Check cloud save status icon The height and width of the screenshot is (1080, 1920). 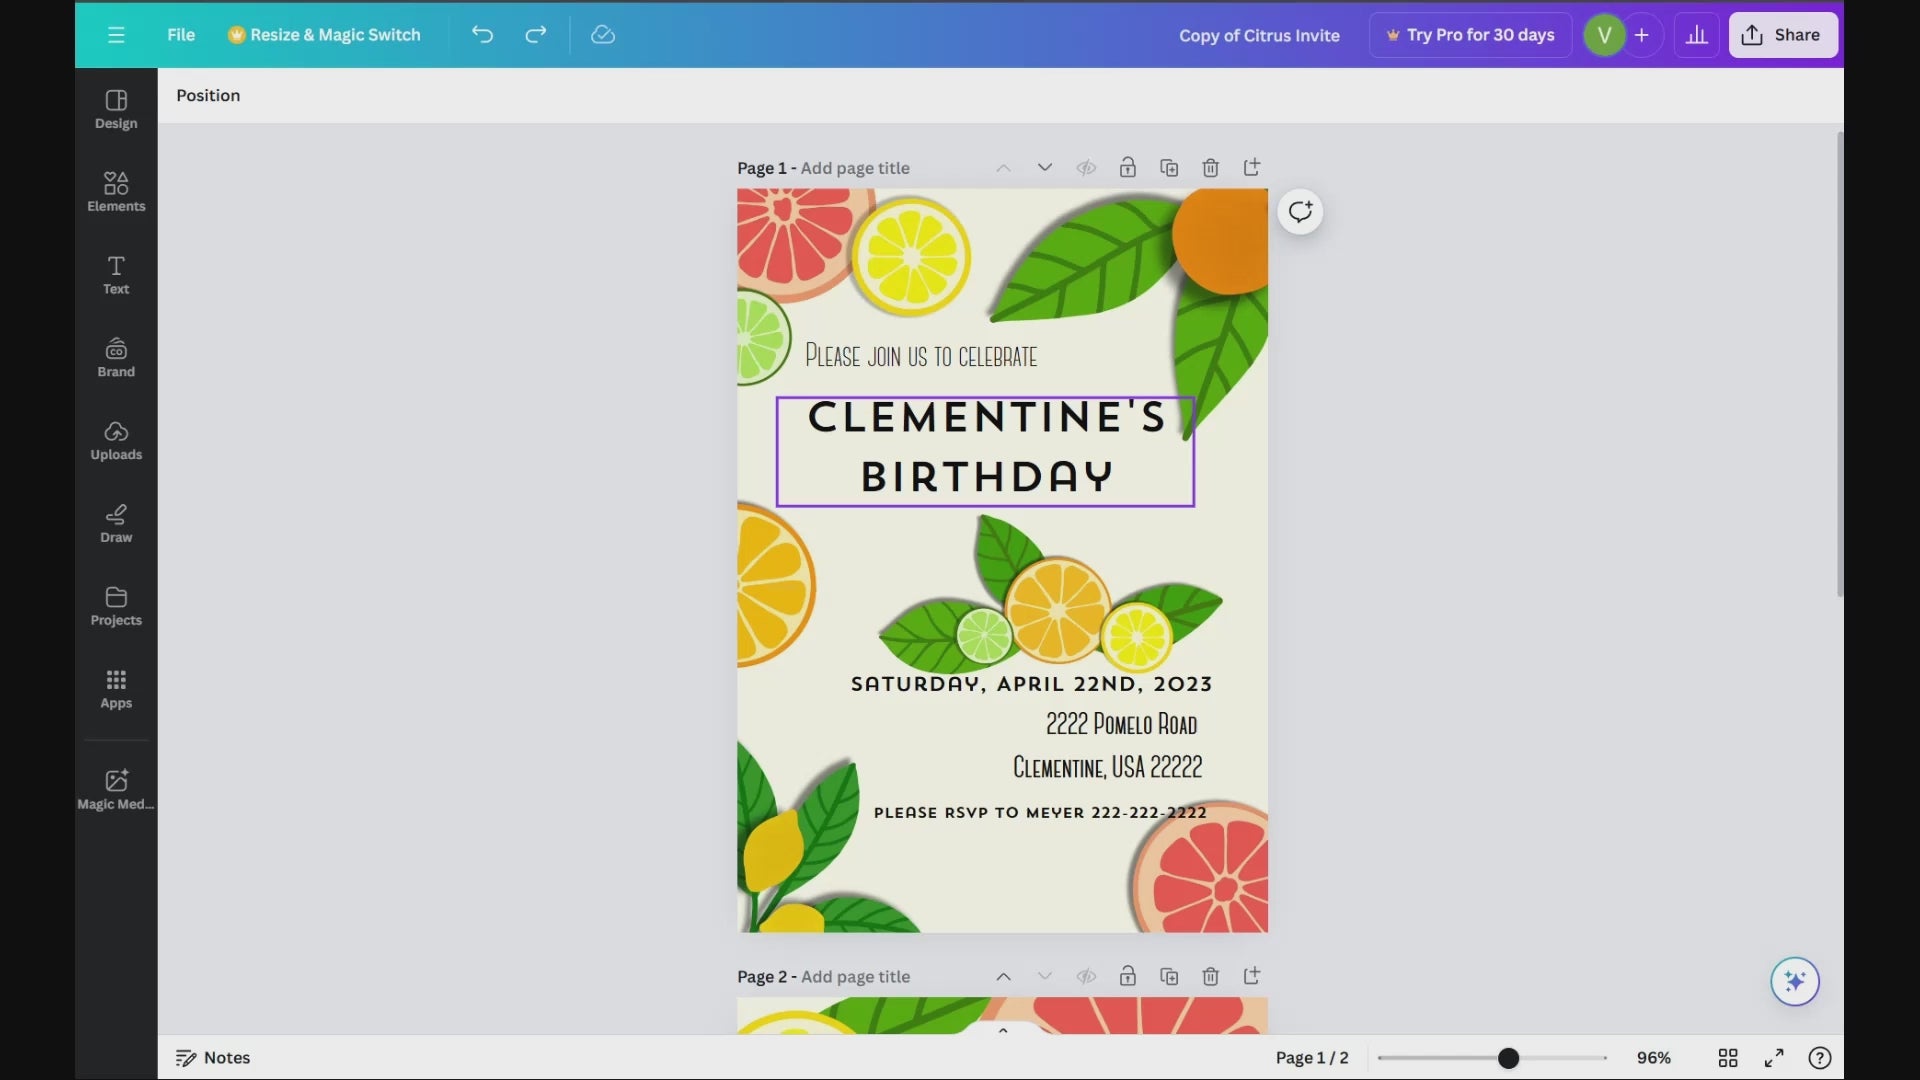click(603, 35)
